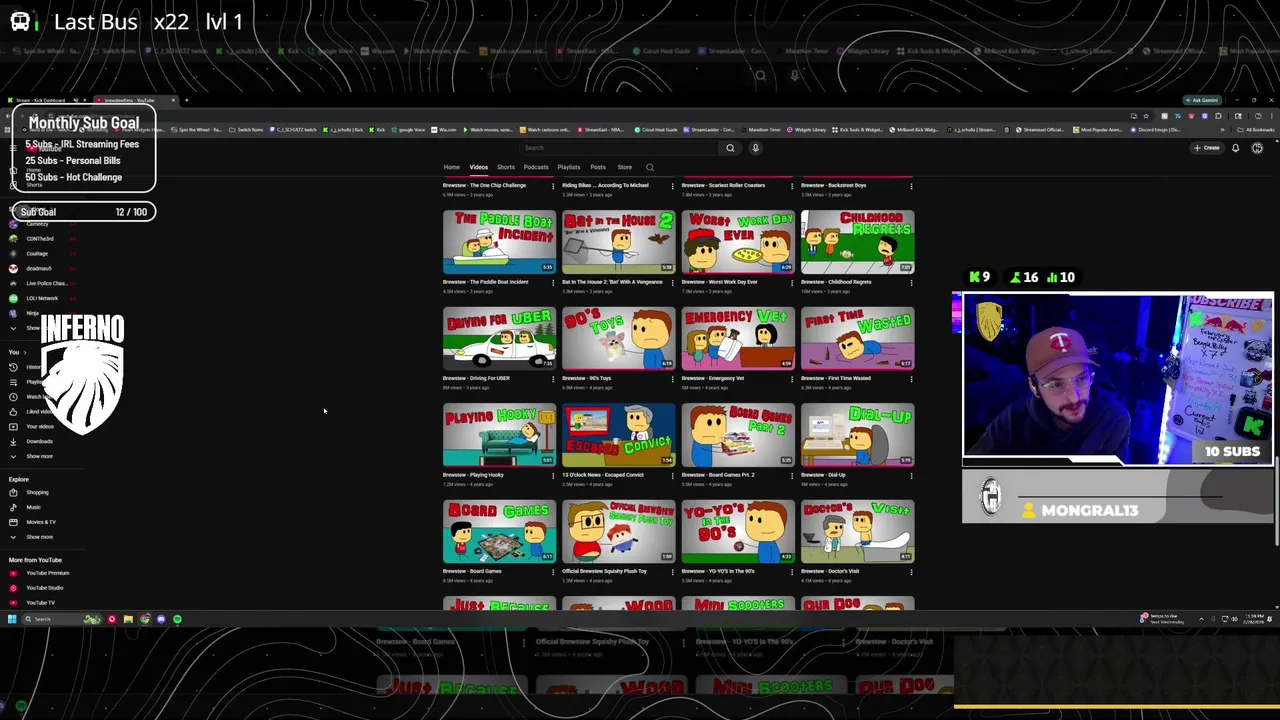
Task: Open Brewstew - Childhood Regrets title link
Action: pos(836,282)
